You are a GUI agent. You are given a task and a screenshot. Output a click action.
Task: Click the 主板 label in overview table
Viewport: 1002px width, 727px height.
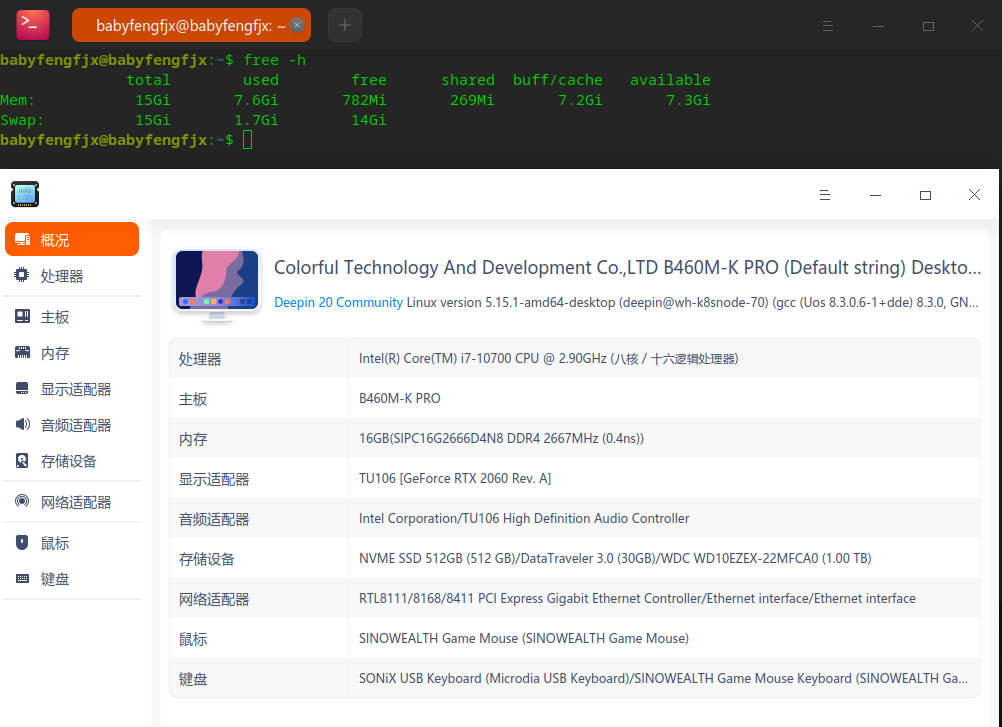pos(193,399)
